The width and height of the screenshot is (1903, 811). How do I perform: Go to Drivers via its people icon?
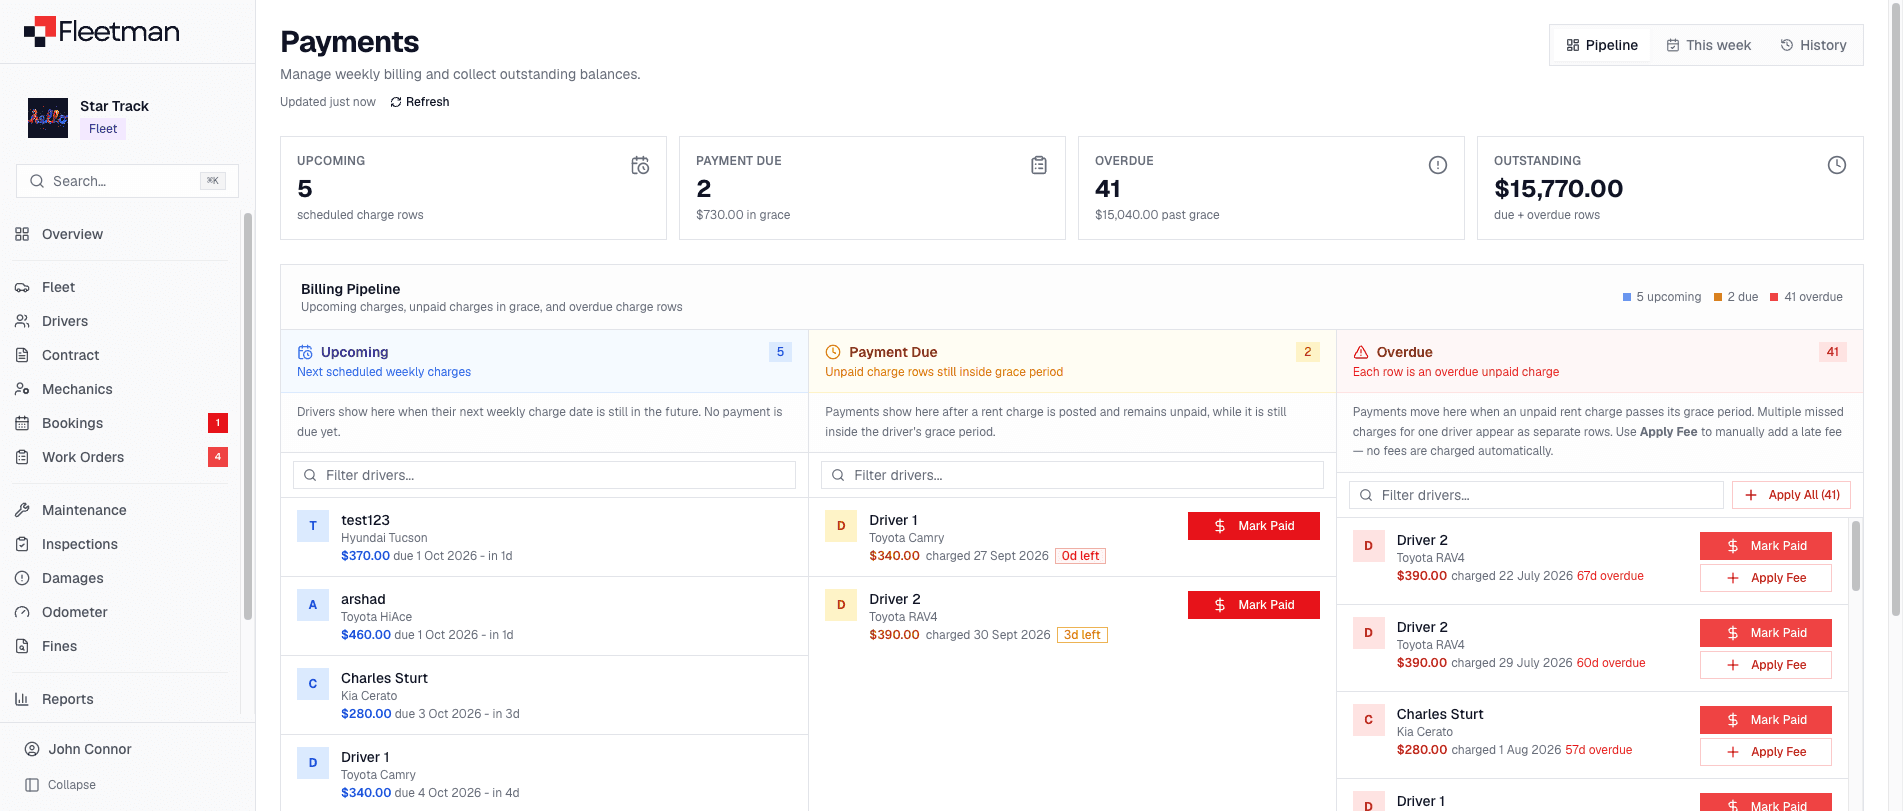point(22,321)
